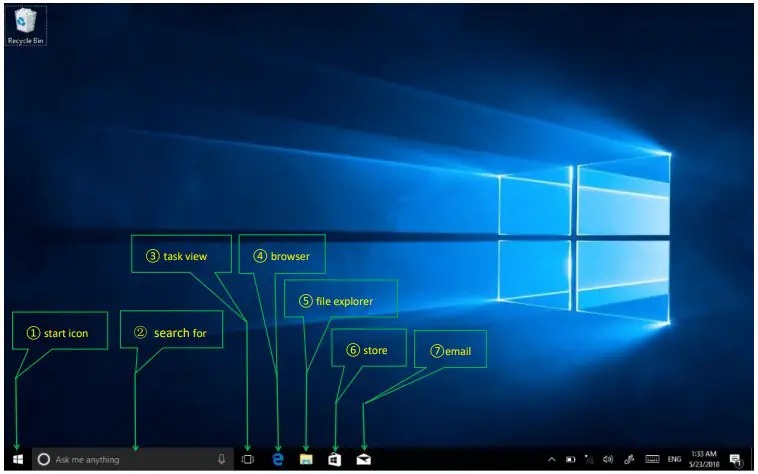Click the 'Ask me anything' search box
The width and height of the screenshot is (758, 474).
pyautogui.click(x=133, y=459)
